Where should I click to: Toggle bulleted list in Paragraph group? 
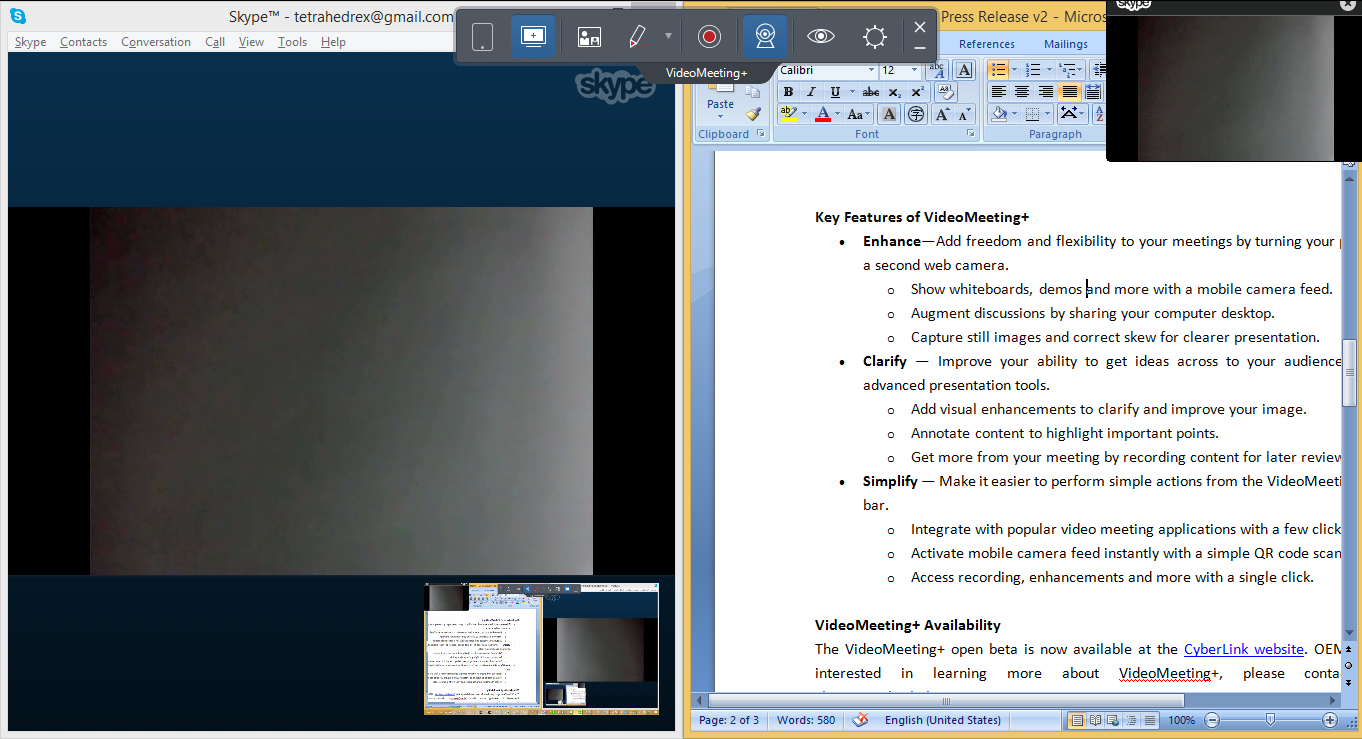998,70
